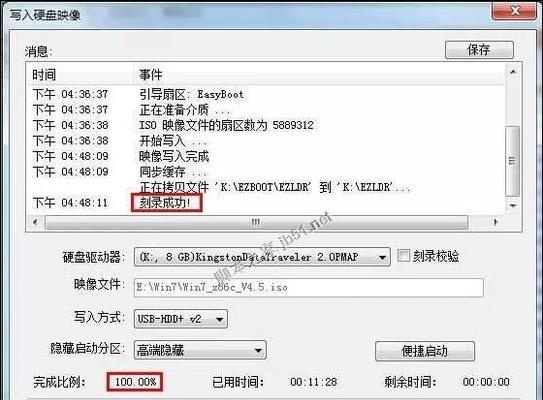Click the message list scroll-down arrow
543x400 pixels.
click(x=513, y=206)
